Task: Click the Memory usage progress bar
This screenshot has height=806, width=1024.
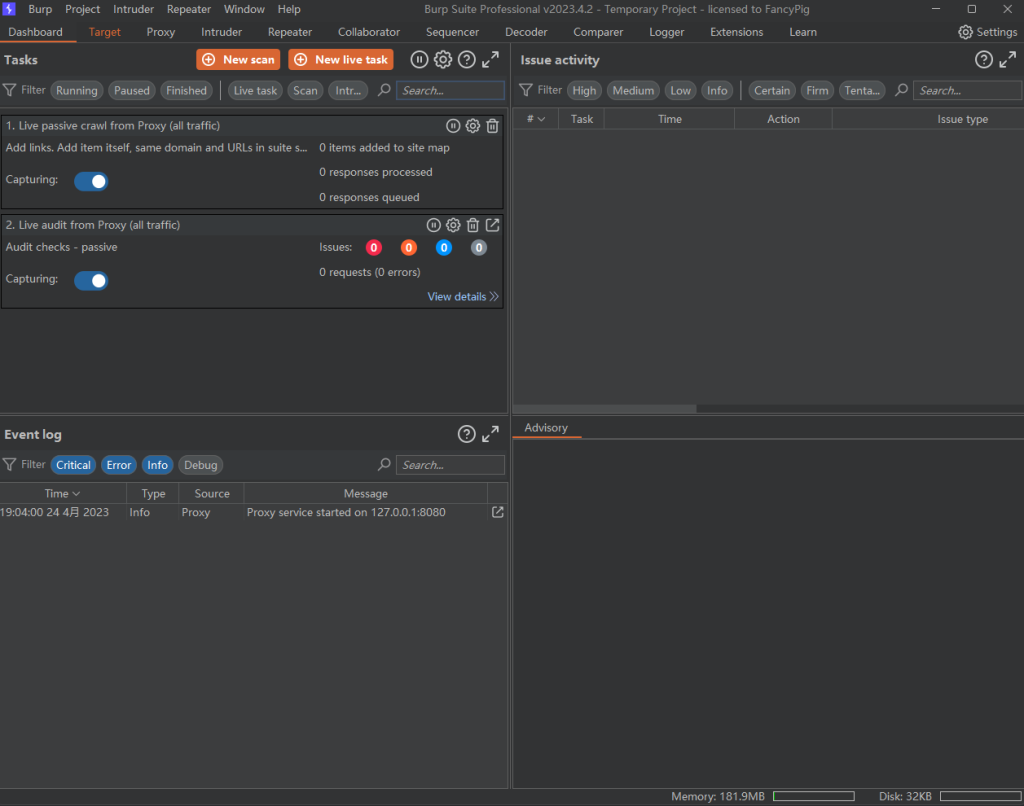Action: pos(813,796)
